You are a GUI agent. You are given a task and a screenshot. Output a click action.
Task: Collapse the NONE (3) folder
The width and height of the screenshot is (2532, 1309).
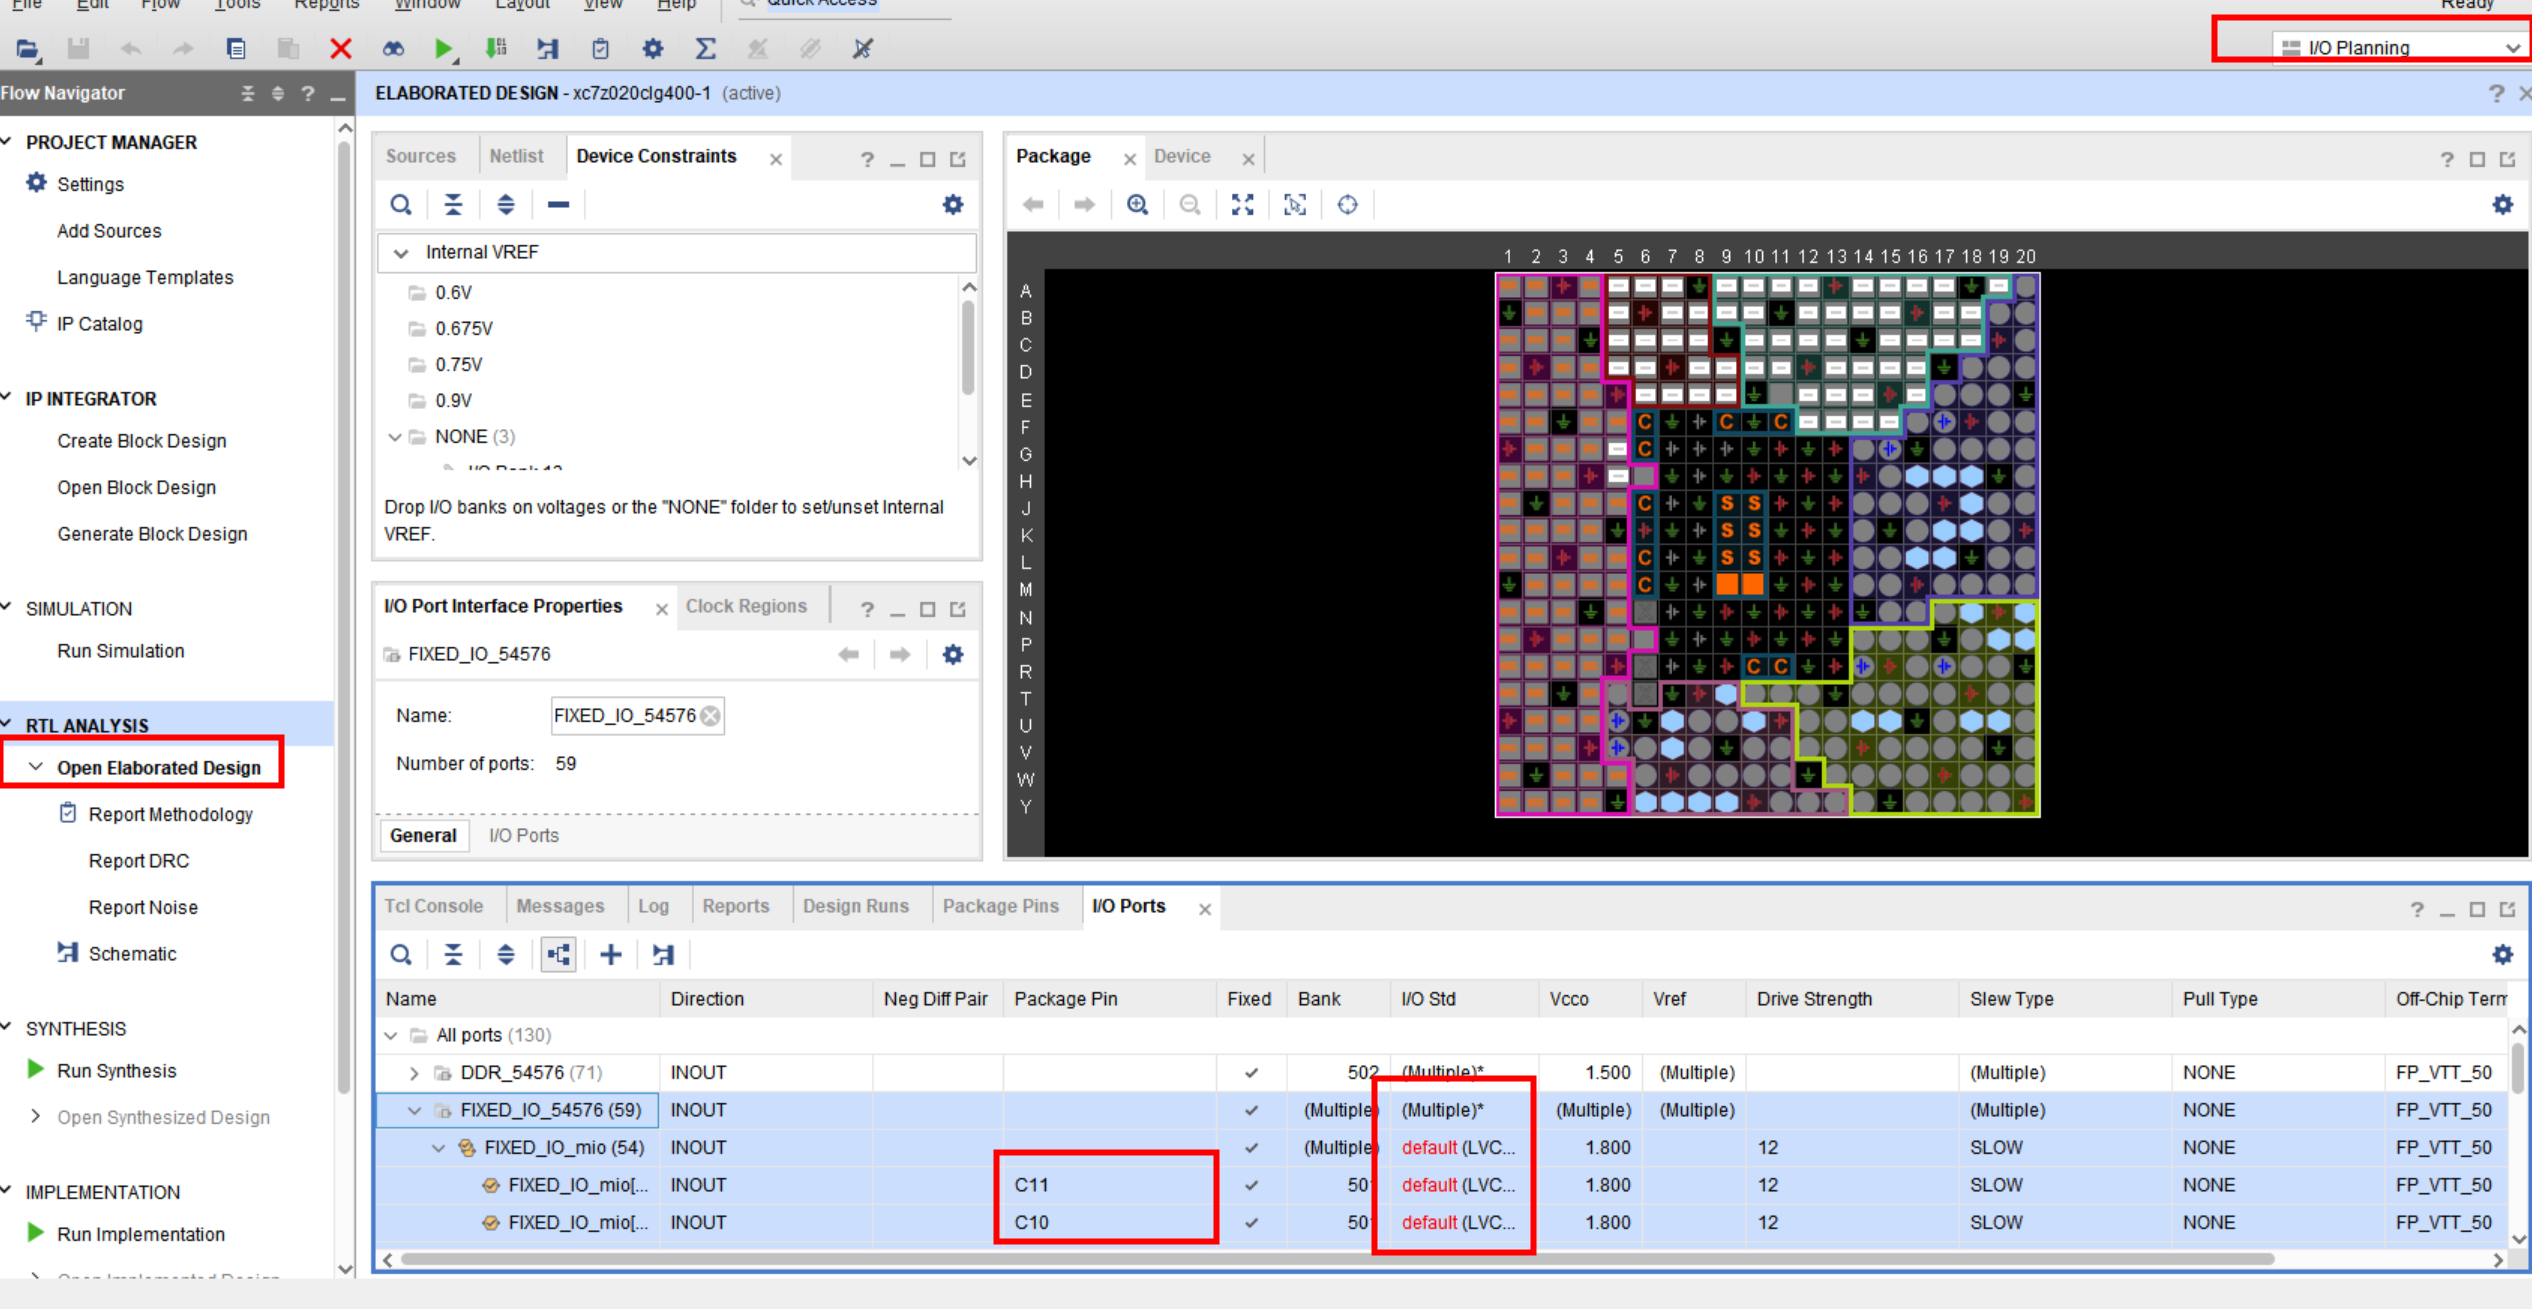pyautogui.click(x=395, y=437)
